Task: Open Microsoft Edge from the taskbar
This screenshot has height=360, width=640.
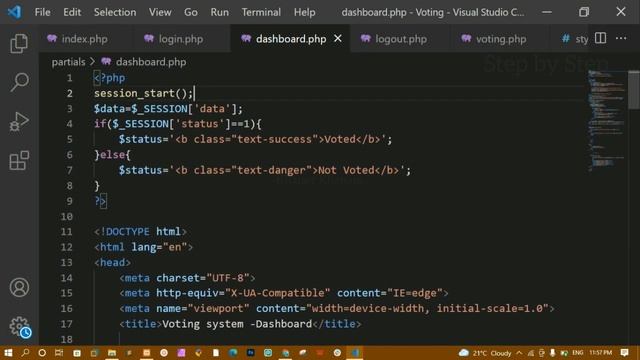Action: 233,353
